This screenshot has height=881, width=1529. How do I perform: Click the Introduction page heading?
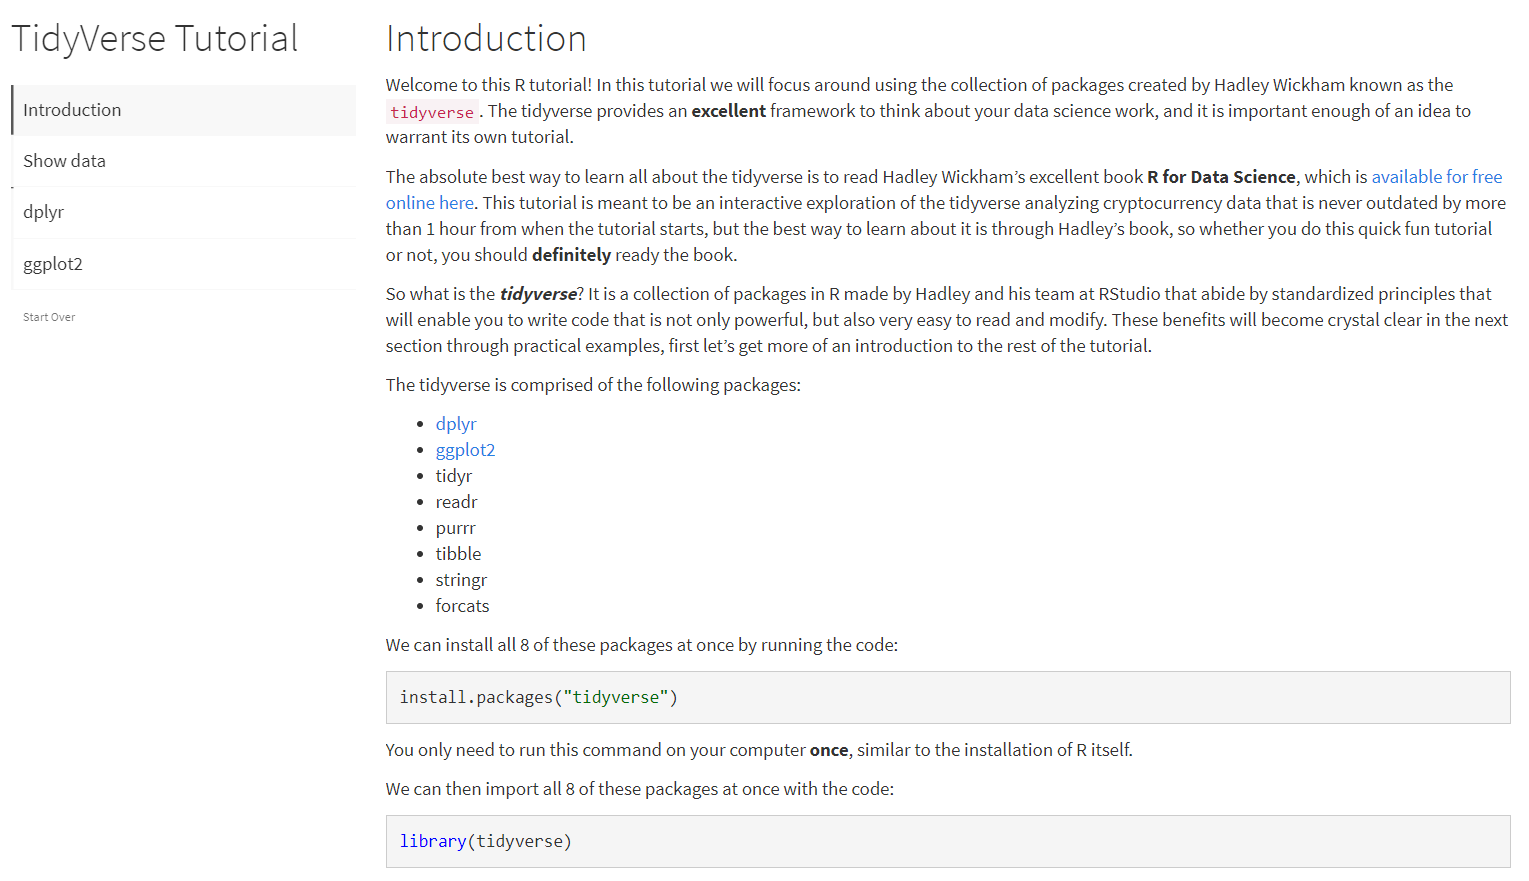(x=486, y=39)
